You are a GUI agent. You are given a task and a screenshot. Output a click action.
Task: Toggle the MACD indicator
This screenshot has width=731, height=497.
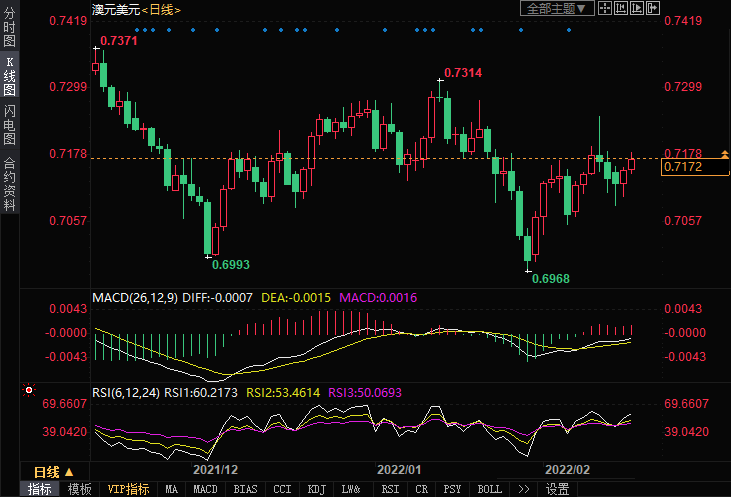pos(205,489)
